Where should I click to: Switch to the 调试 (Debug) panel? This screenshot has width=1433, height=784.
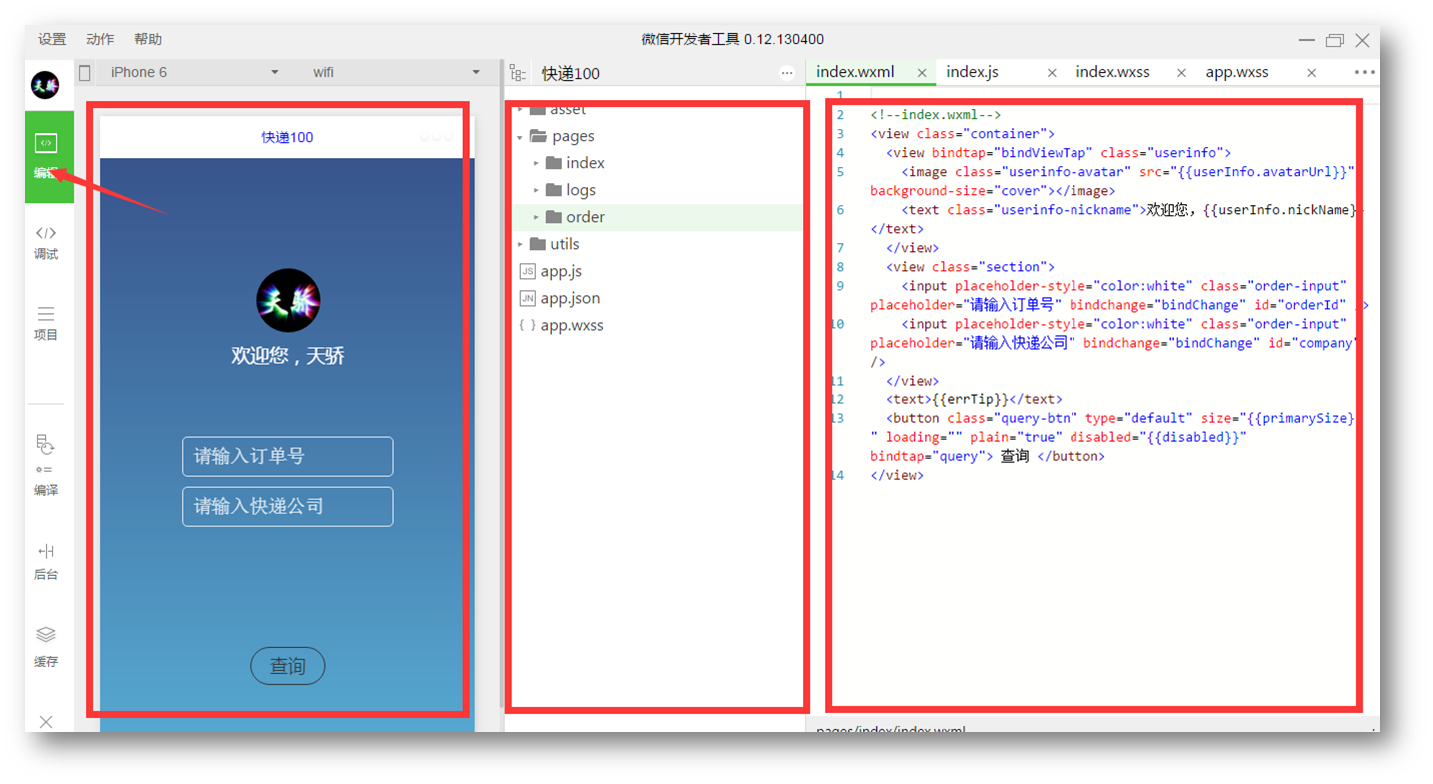pos(46,243)
